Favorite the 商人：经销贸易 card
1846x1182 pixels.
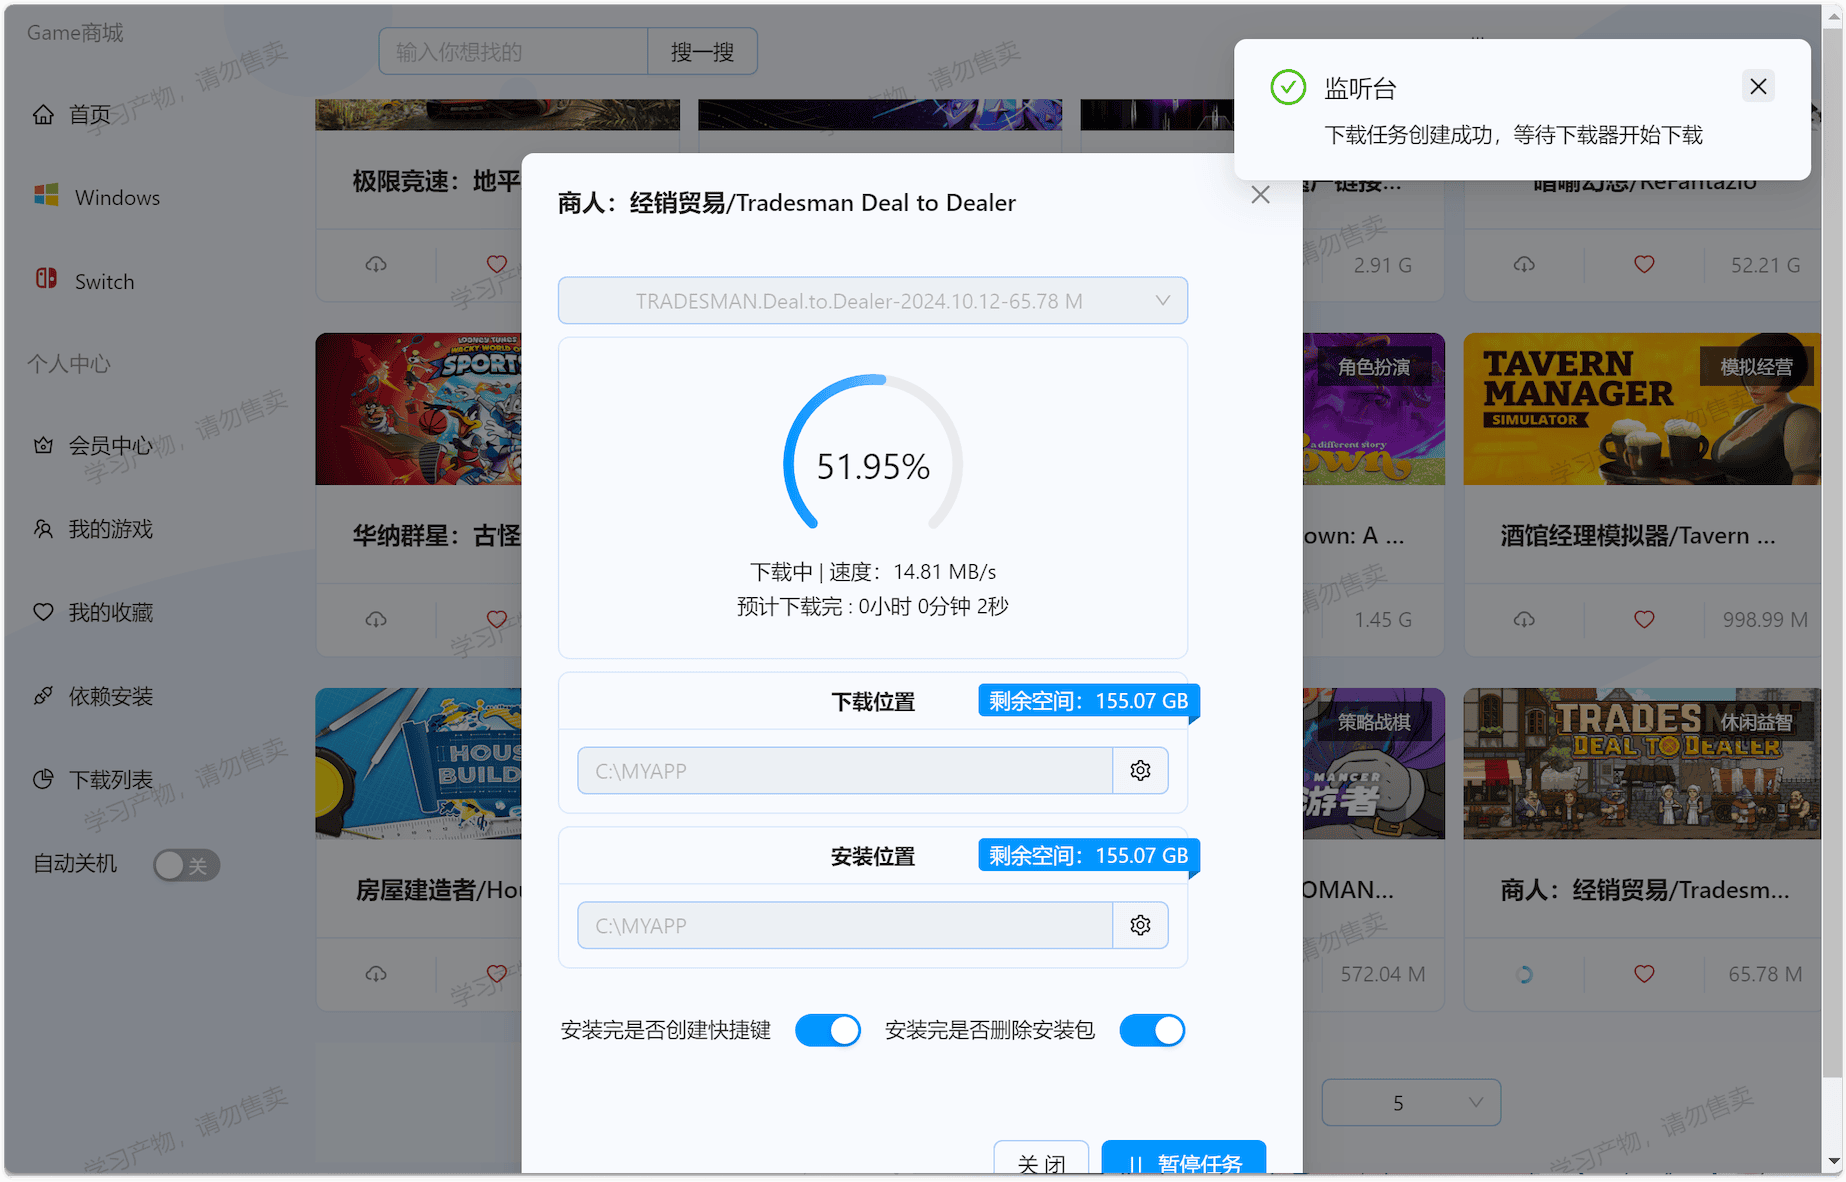click(x=1644, y=973)
